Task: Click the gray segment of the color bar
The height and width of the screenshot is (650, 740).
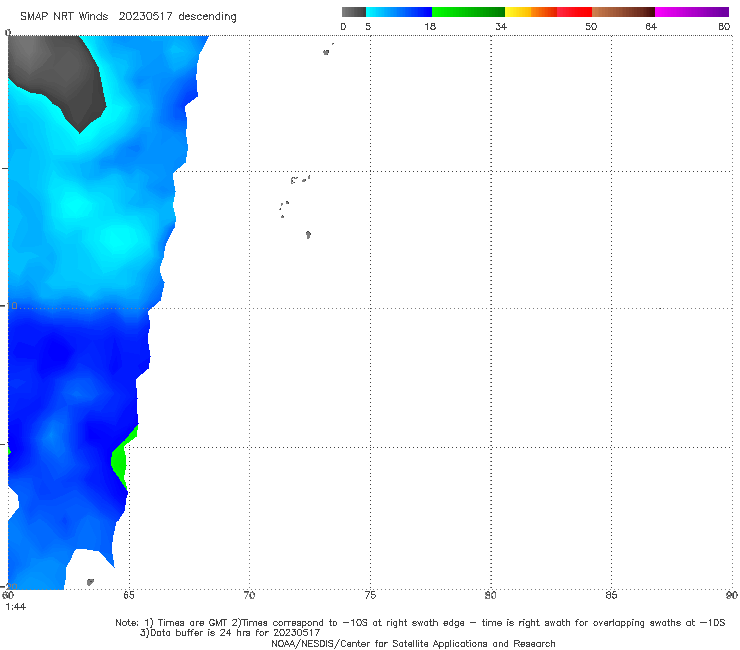Action: 354,12
